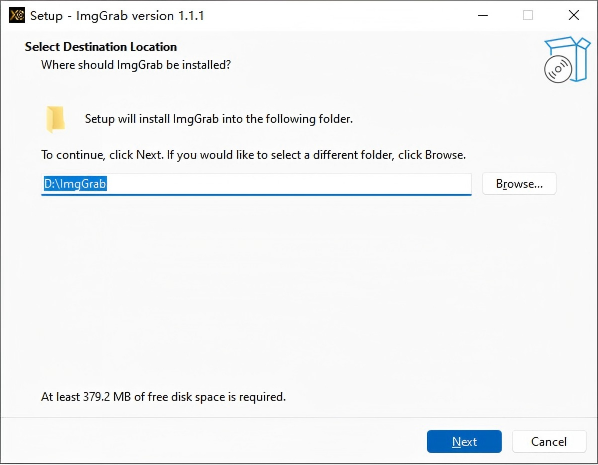
Task: Click the "Setup will install ImgGrab" message
Action: 219,119
